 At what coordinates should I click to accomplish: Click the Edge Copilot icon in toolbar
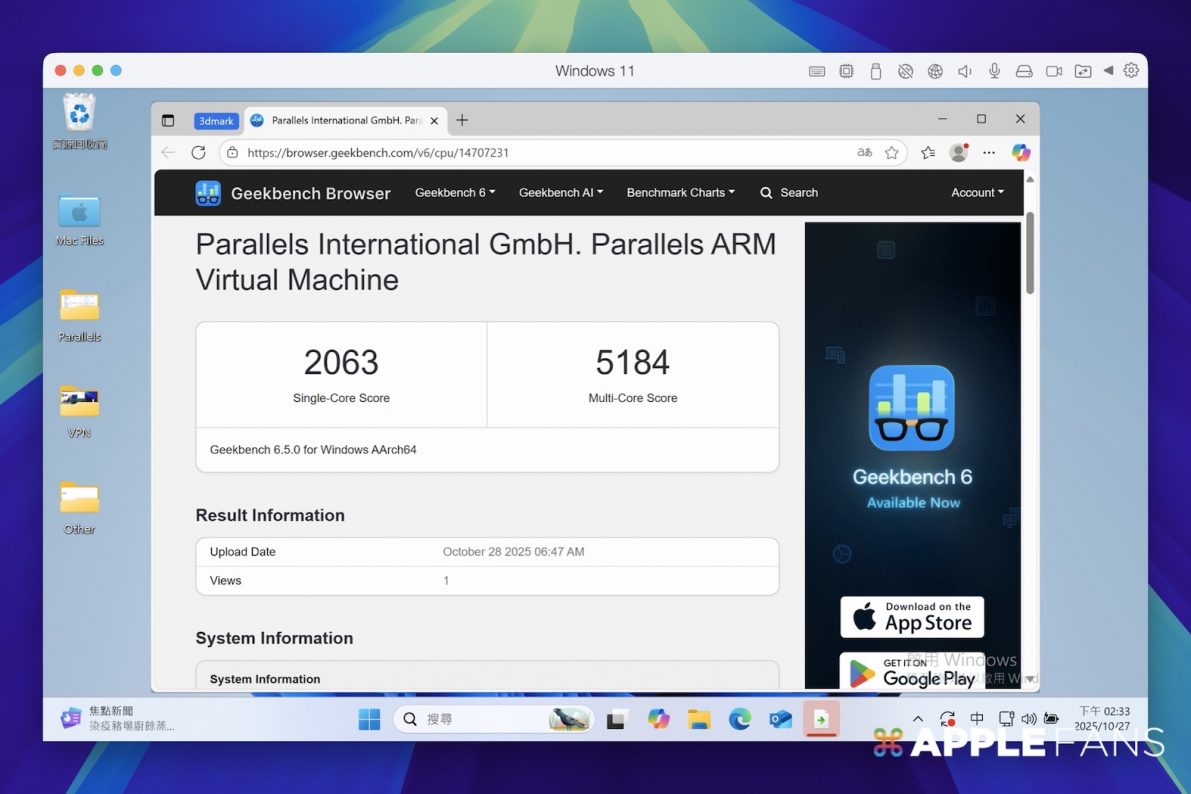[x=1020, y=153]
